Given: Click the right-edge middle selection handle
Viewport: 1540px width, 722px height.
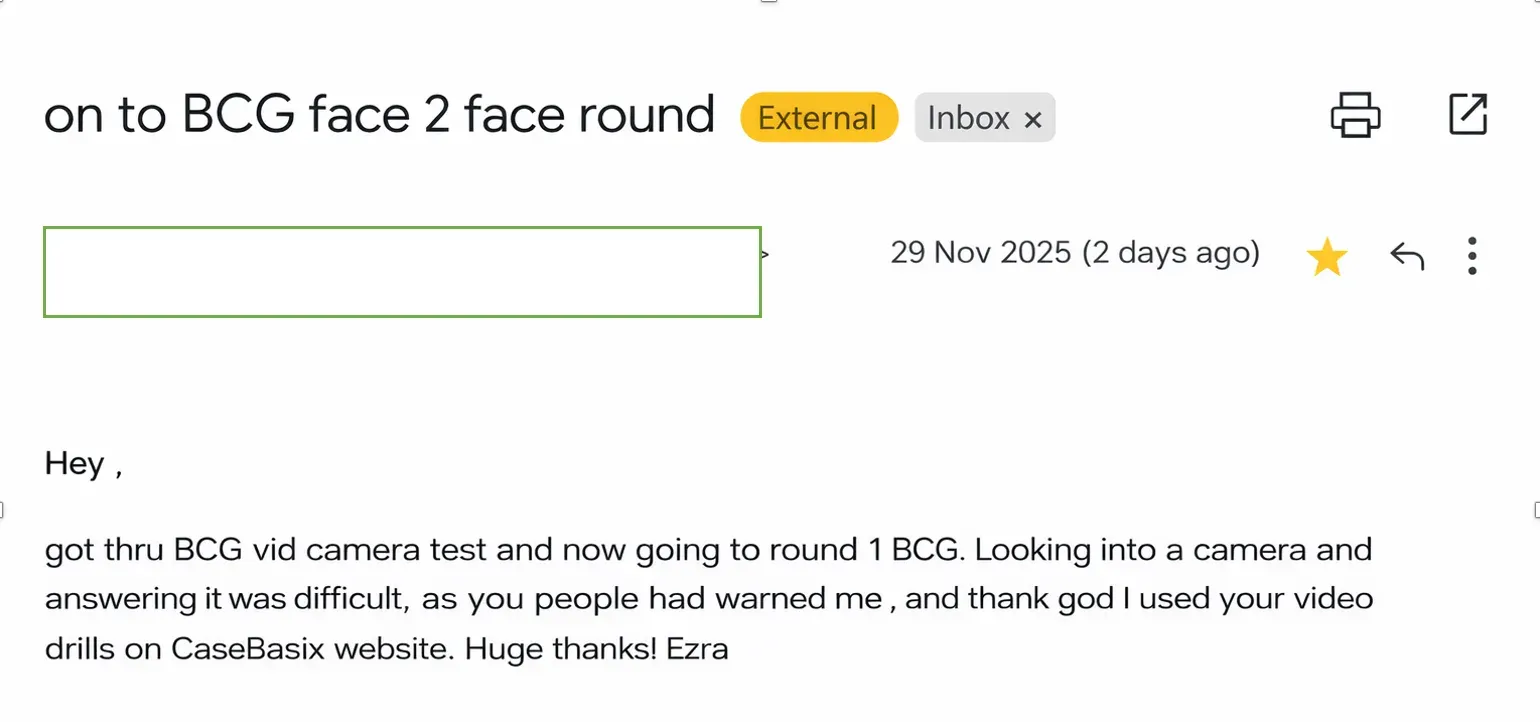Looking at the screenshot, I should [x=1537, y=510].
